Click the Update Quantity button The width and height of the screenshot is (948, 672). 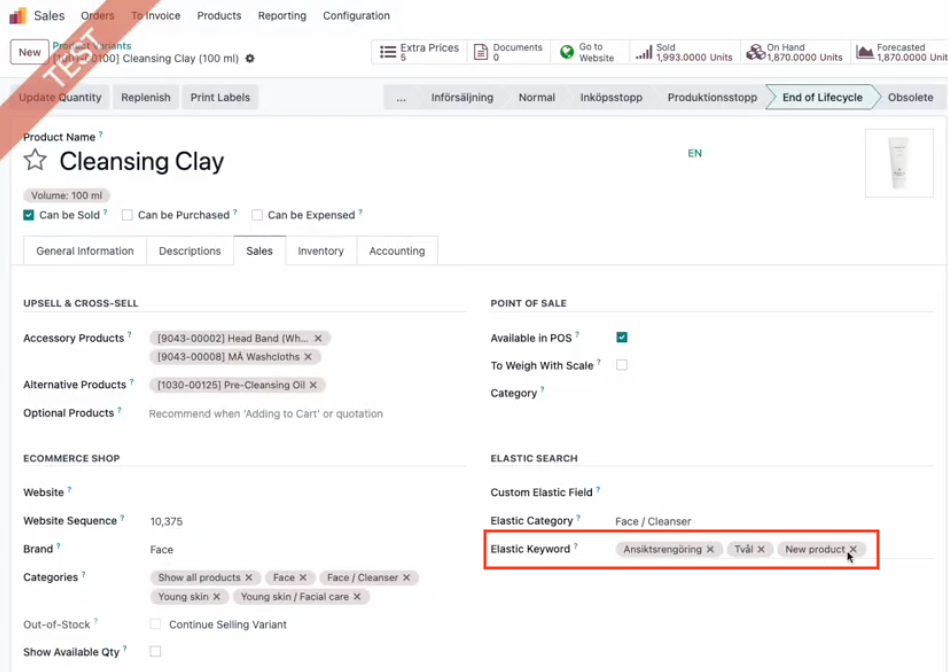click(x=60, y=97)
